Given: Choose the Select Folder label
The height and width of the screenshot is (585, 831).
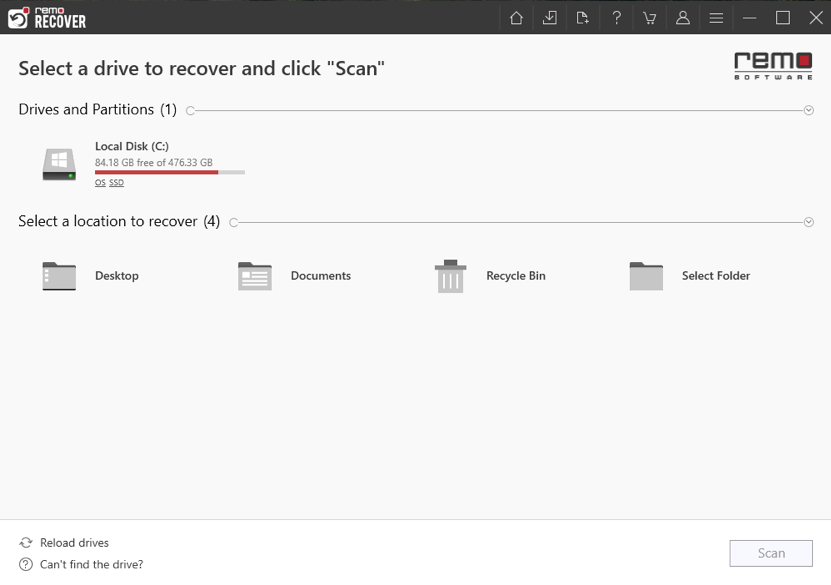Looking at the screenshot, I should click(x=715, y=276).
